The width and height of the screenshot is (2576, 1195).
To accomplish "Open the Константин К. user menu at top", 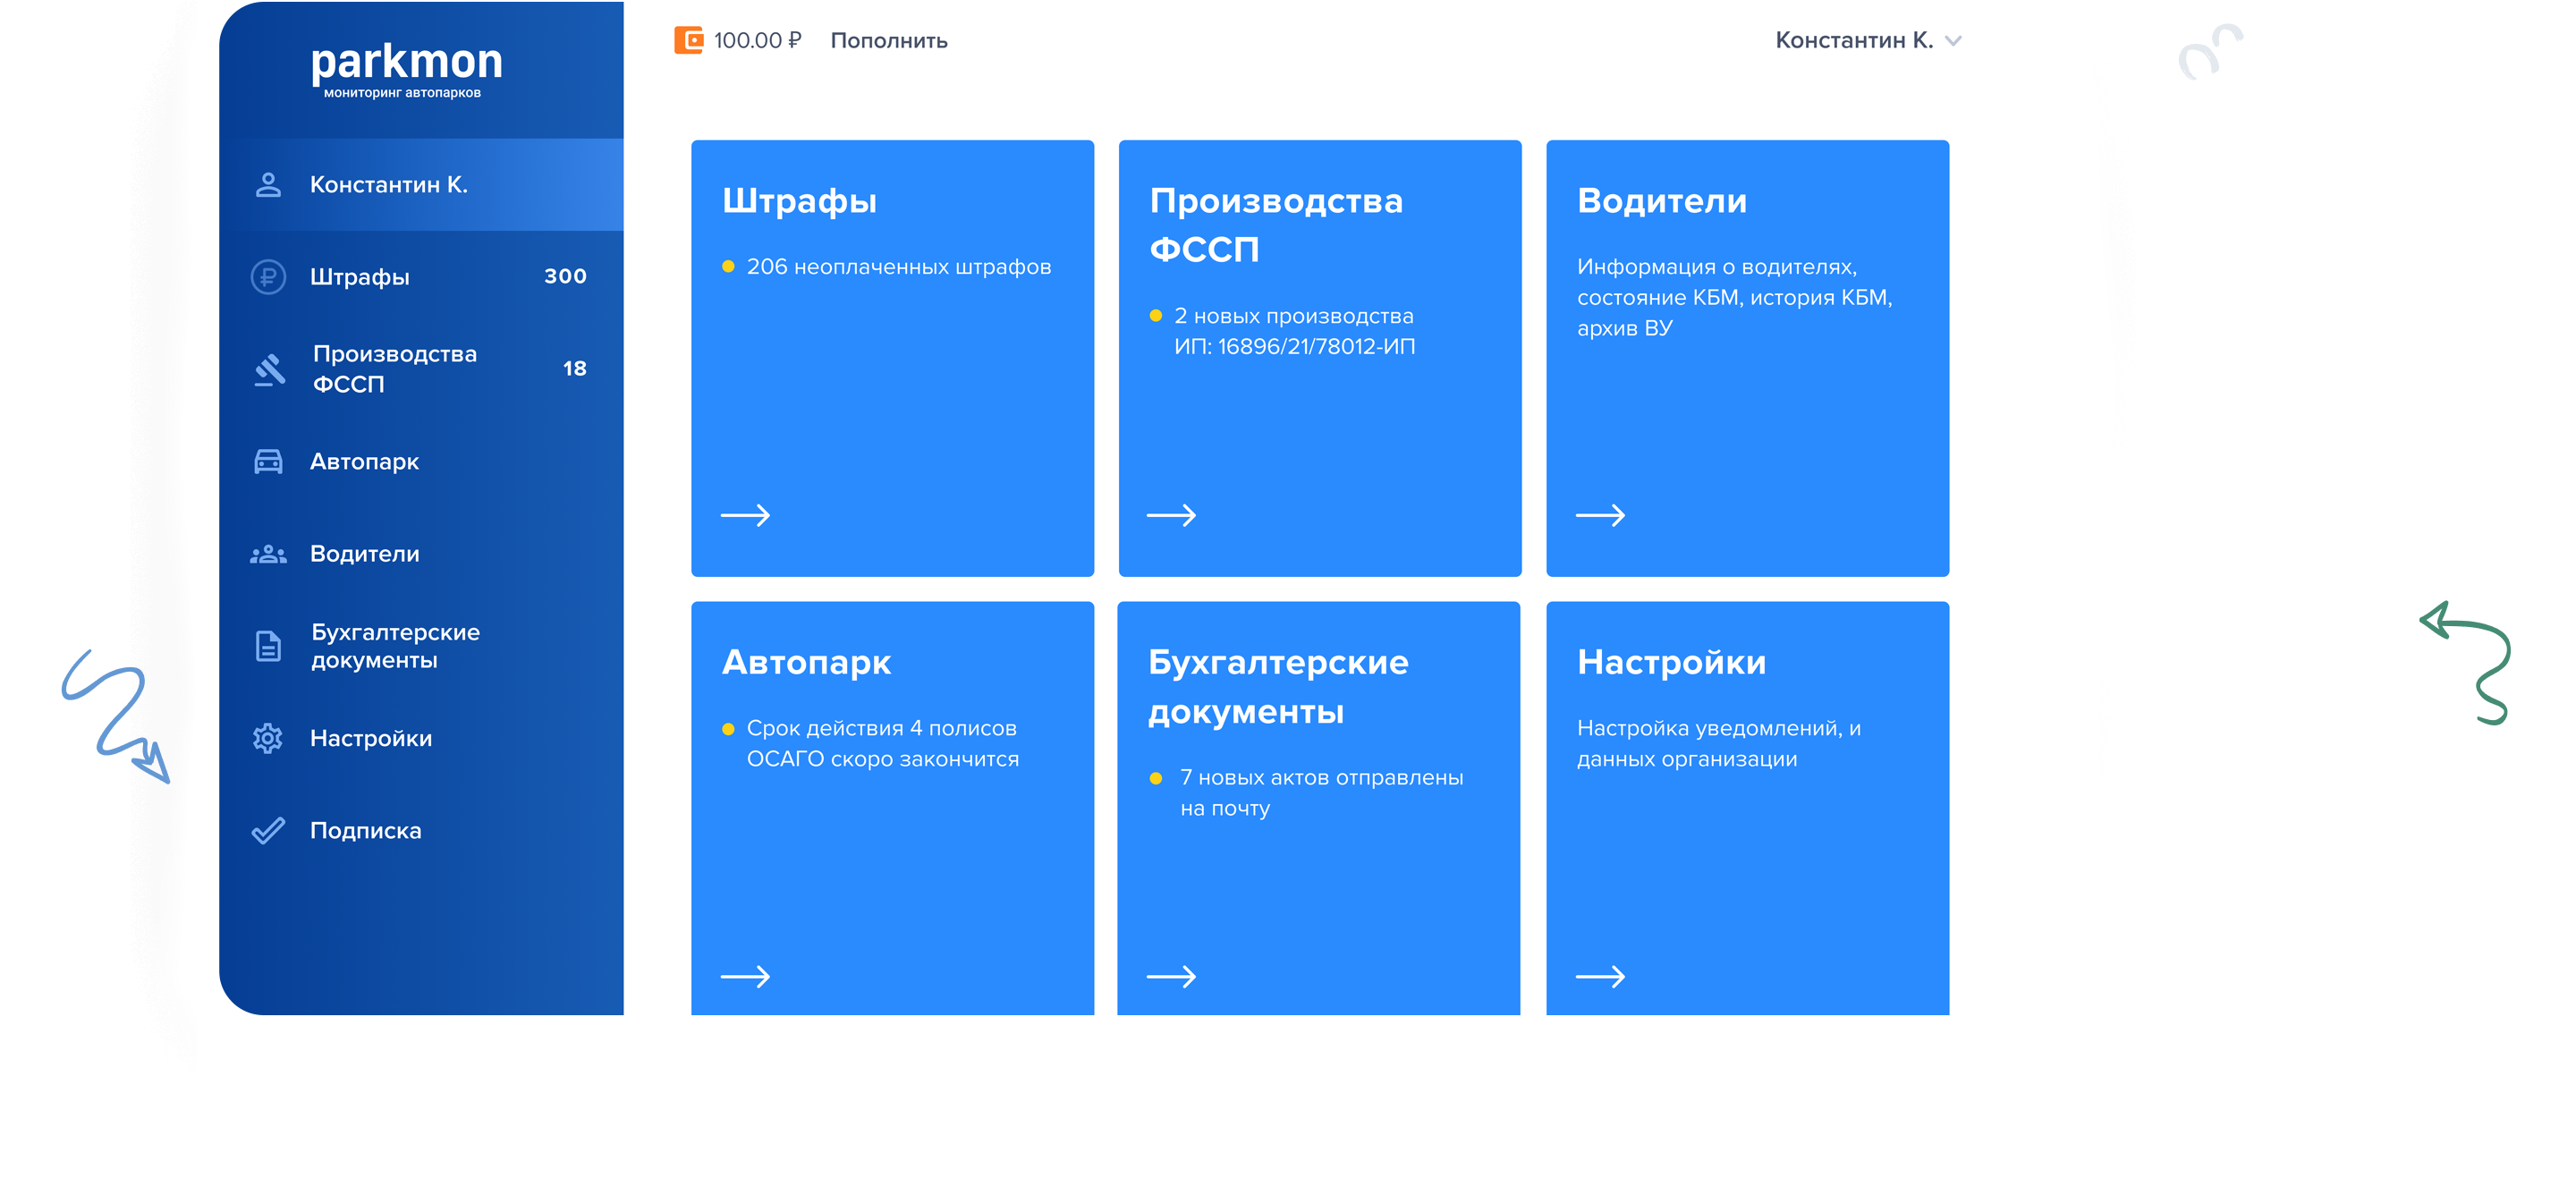I will pyautogui.click(x=1853, y=40).
